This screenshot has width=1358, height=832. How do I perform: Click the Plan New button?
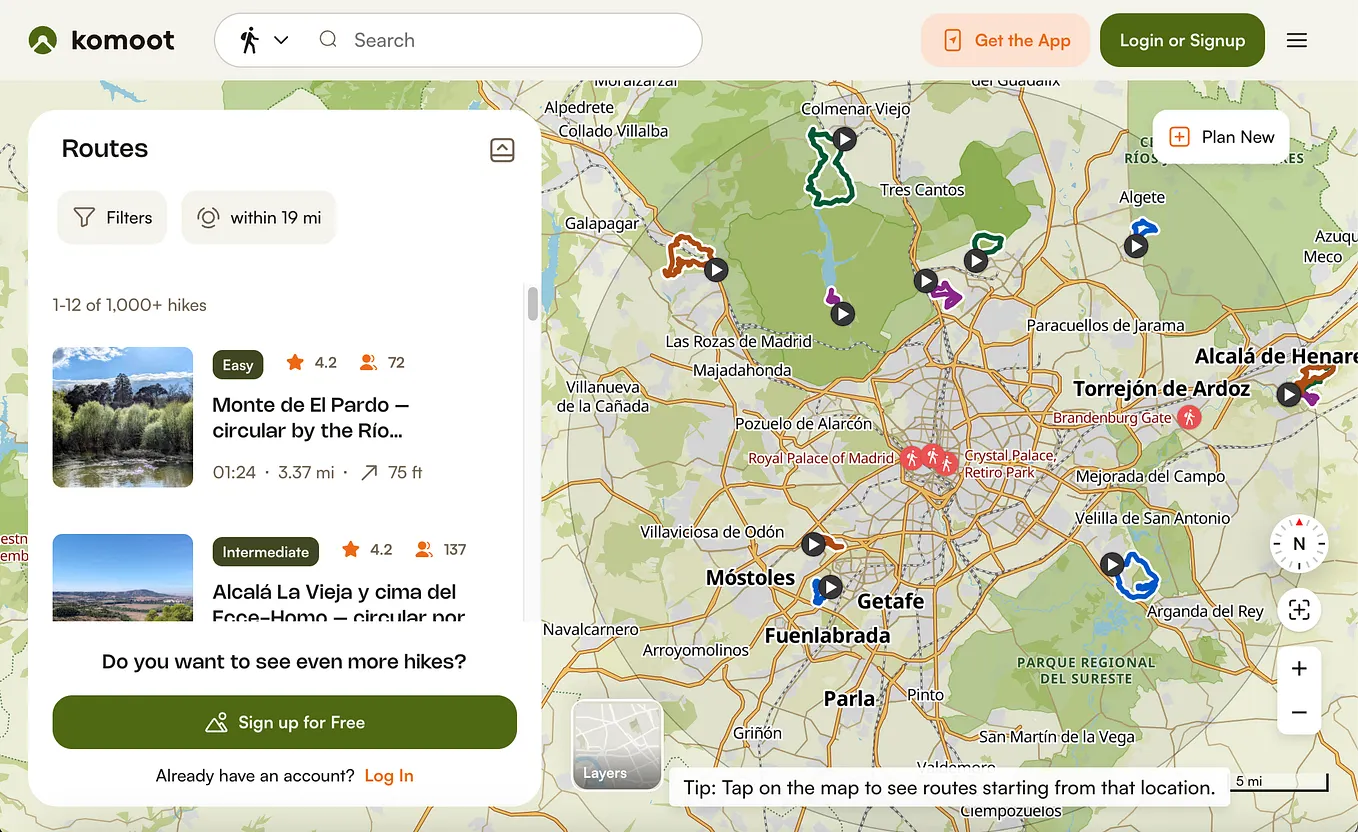(1221, 137)
